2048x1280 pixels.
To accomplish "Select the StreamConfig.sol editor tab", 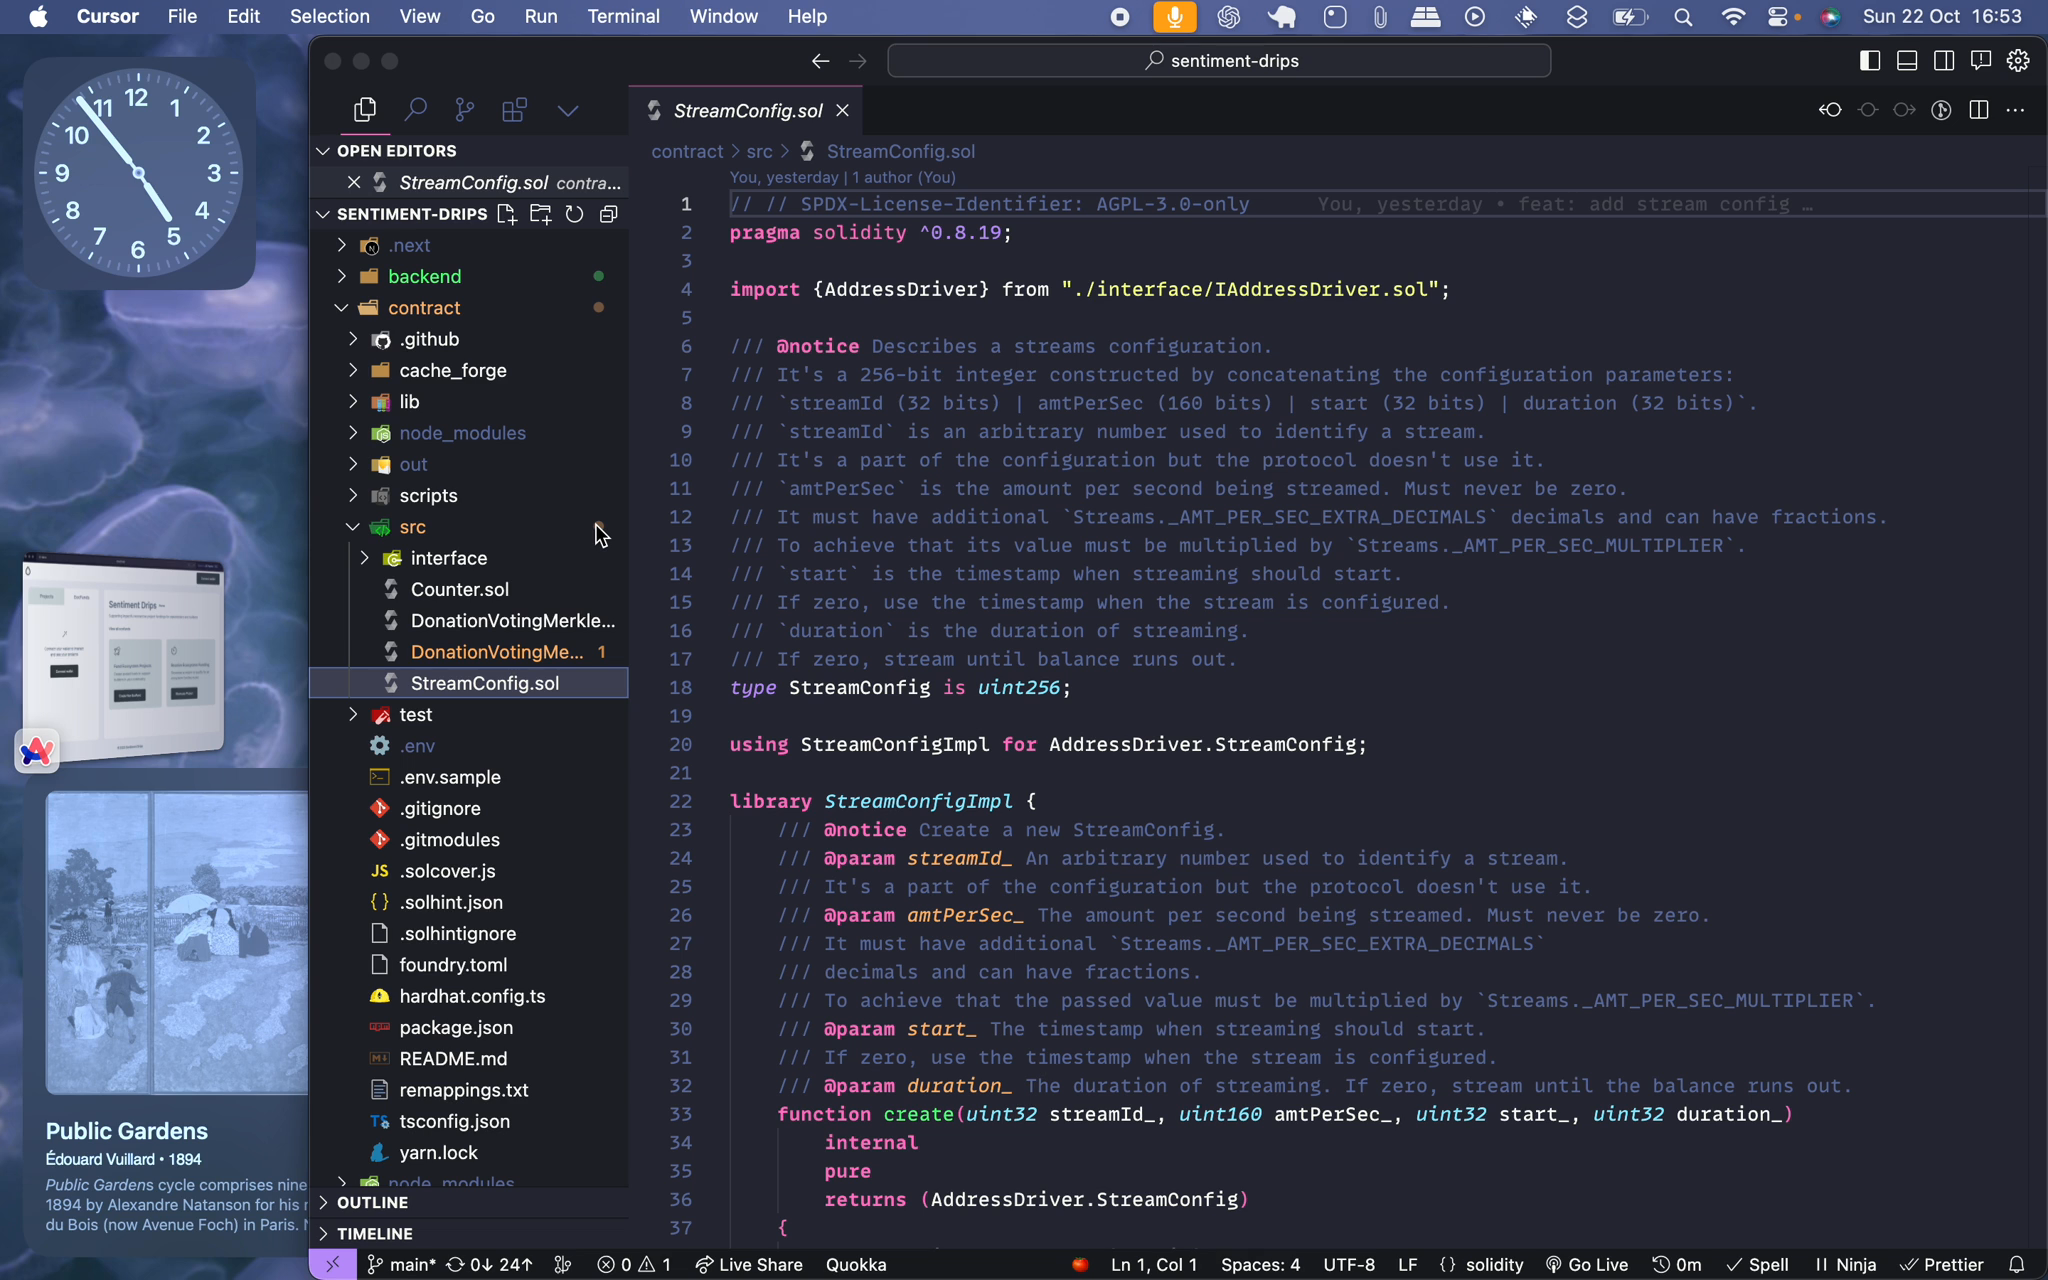I will [x=747, y=110].
